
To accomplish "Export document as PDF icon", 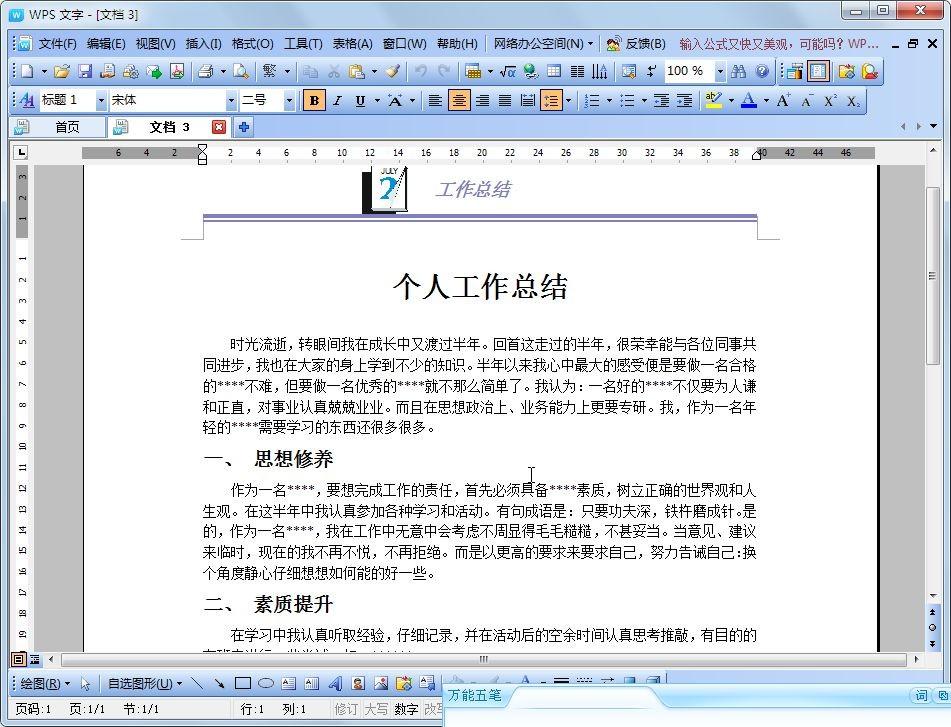I will [176, 72].
